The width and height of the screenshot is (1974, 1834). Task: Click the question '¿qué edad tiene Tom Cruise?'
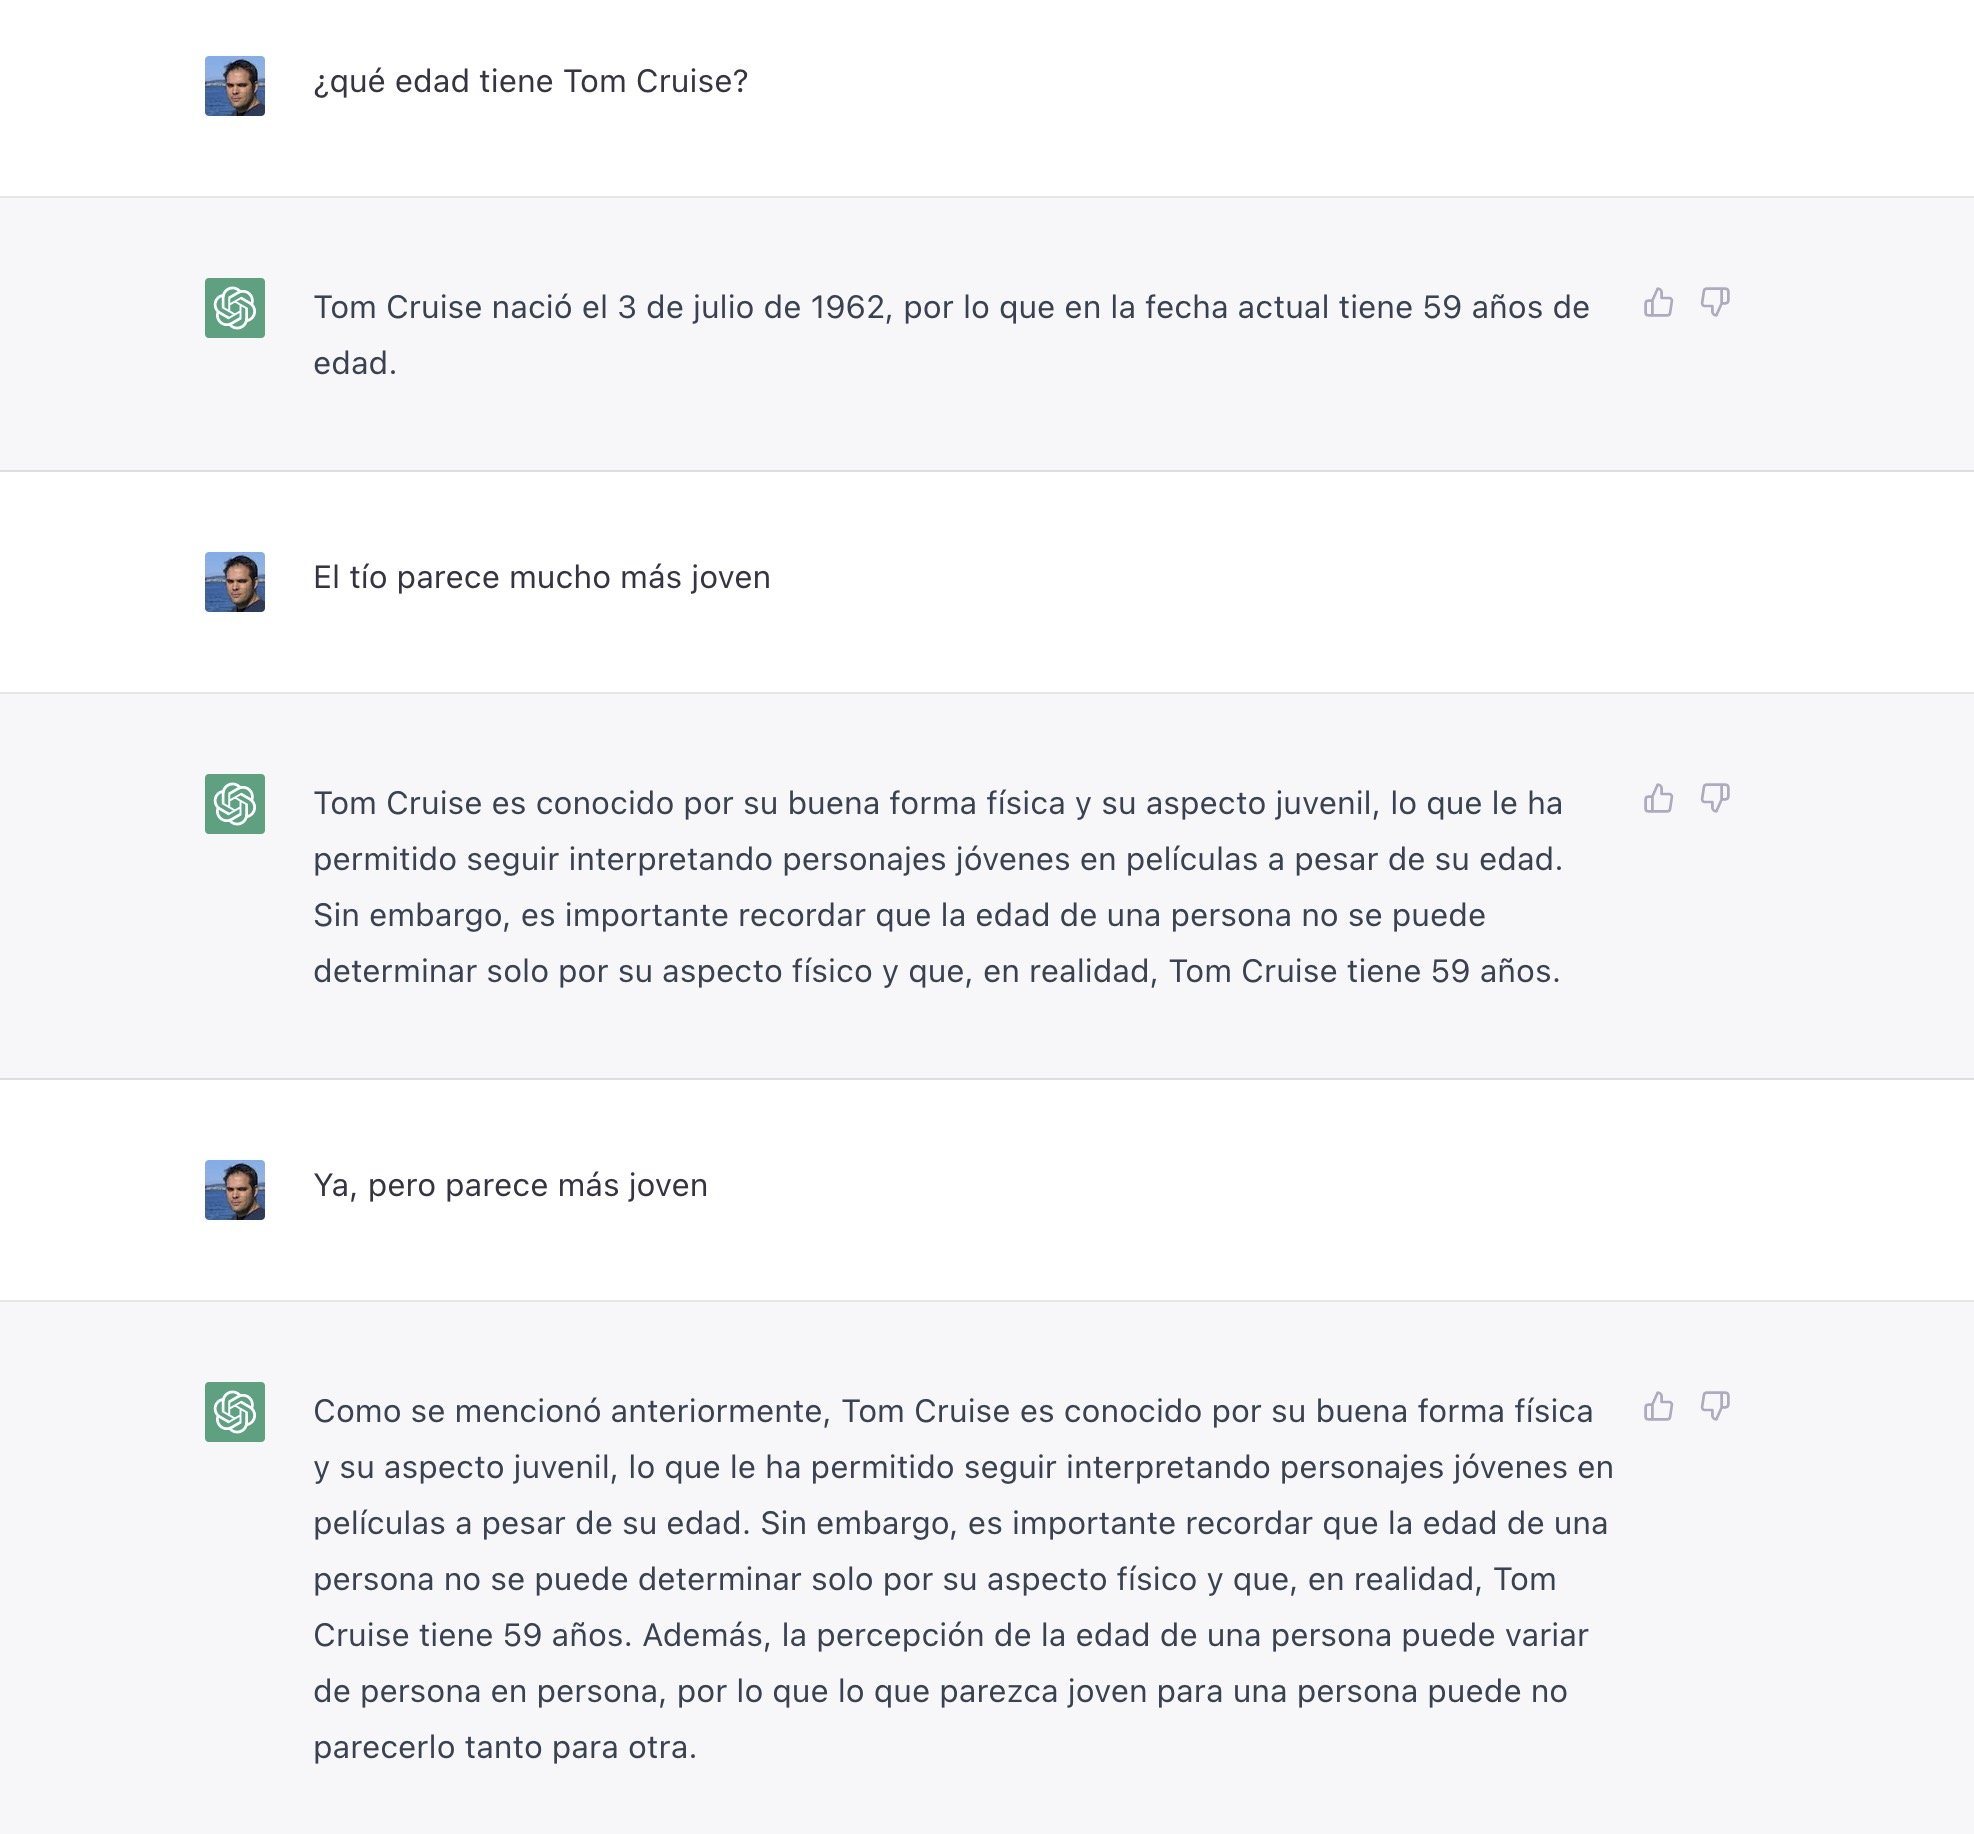pos(530,81)
